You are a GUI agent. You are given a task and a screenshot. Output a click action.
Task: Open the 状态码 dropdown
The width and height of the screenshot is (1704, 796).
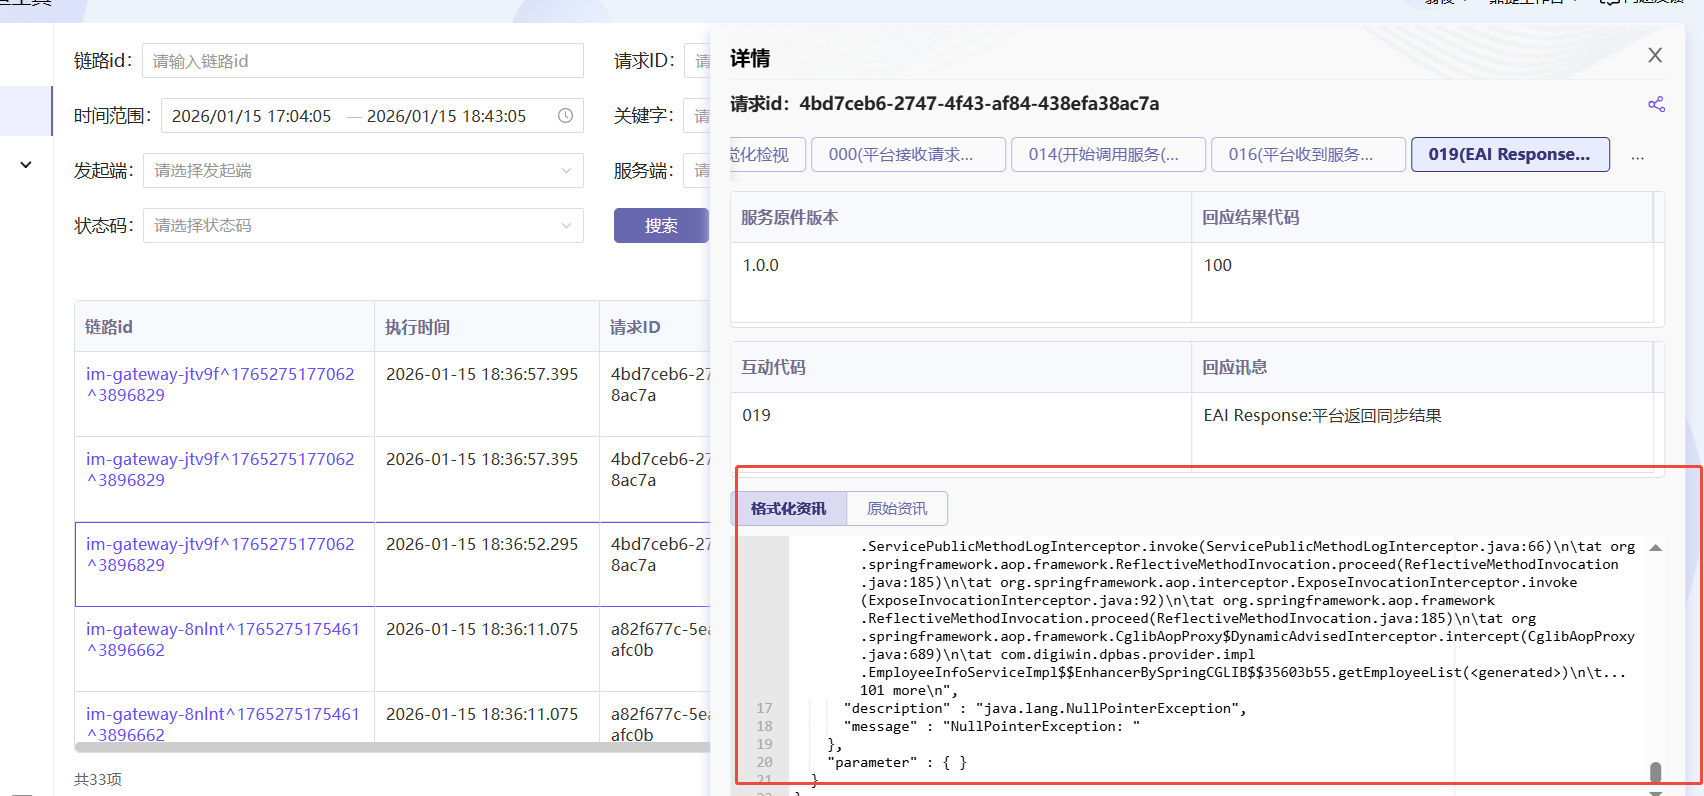(x=363, y=226)
